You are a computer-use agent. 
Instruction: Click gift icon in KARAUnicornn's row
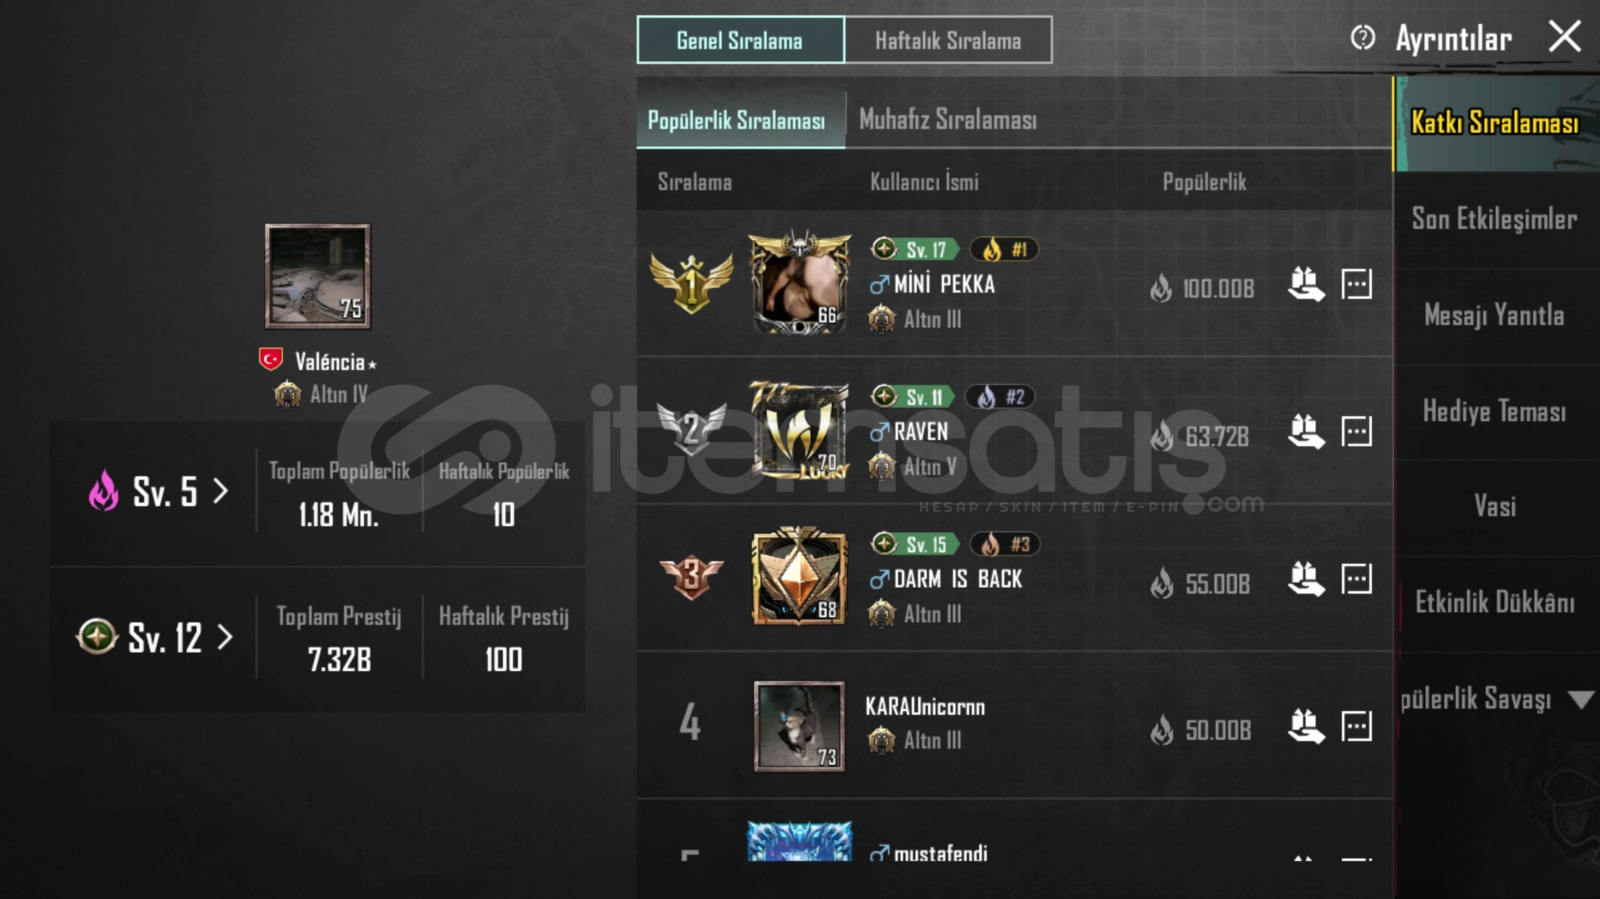pyautogui.click(x=1306, y=726)
